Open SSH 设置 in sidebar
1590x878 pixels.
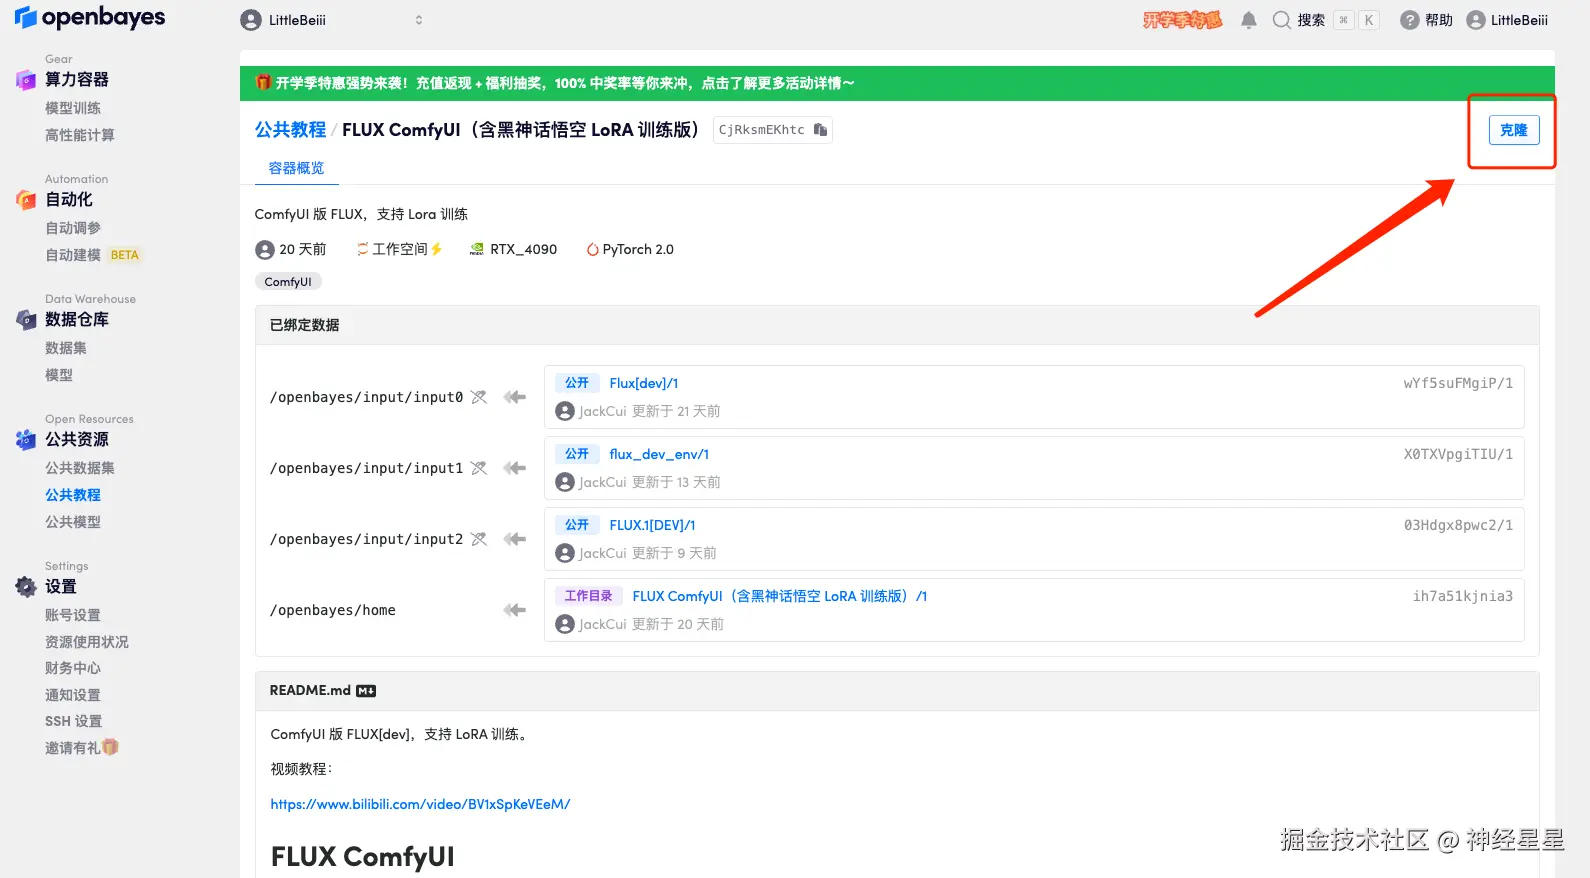click(x=73, y=721)
